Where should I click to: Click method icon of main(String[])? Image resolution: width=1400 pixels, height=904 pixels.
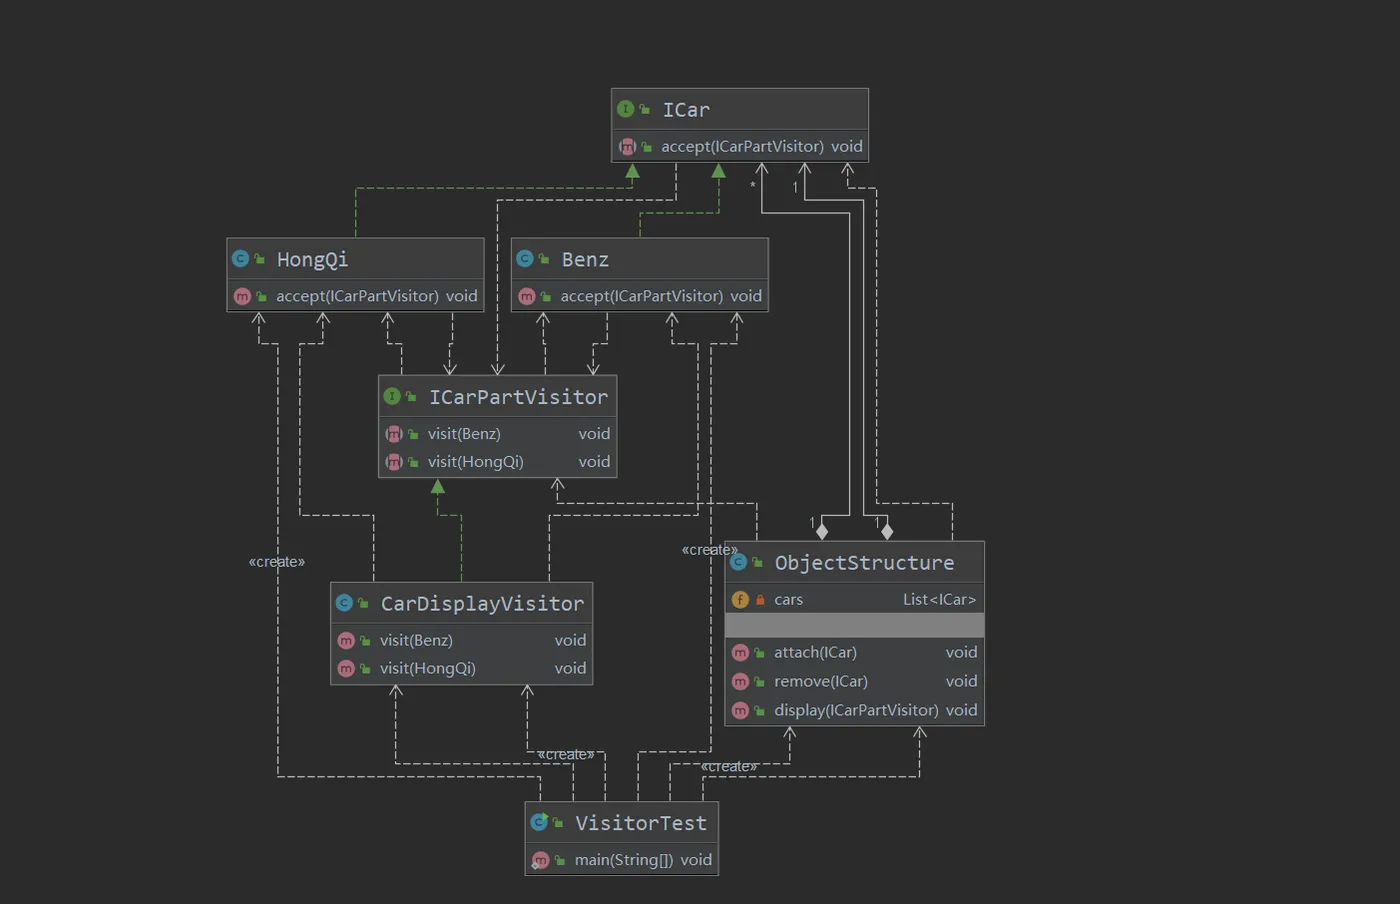tap(541, 860)
